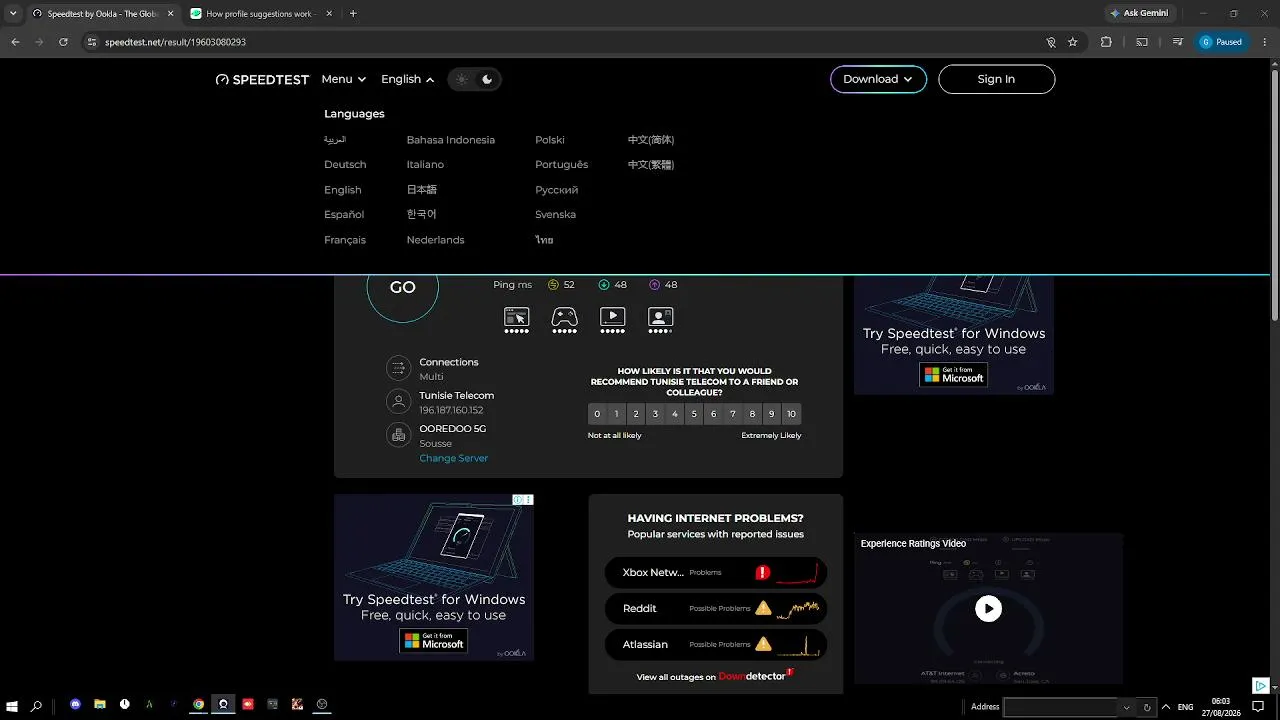Select Svenska from the Languages menu
This screenshot has width=1280, height=720.
click(556, 215)
